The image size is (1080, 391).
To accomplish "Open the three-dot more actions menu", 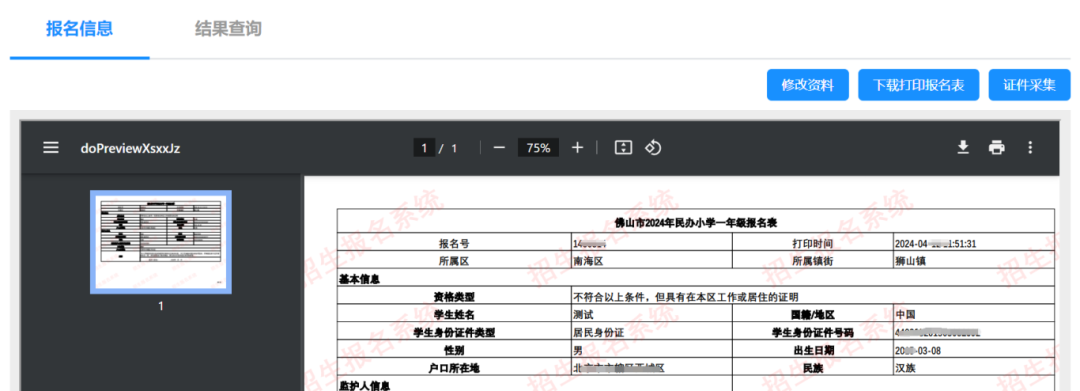I will coord(1030,147).
